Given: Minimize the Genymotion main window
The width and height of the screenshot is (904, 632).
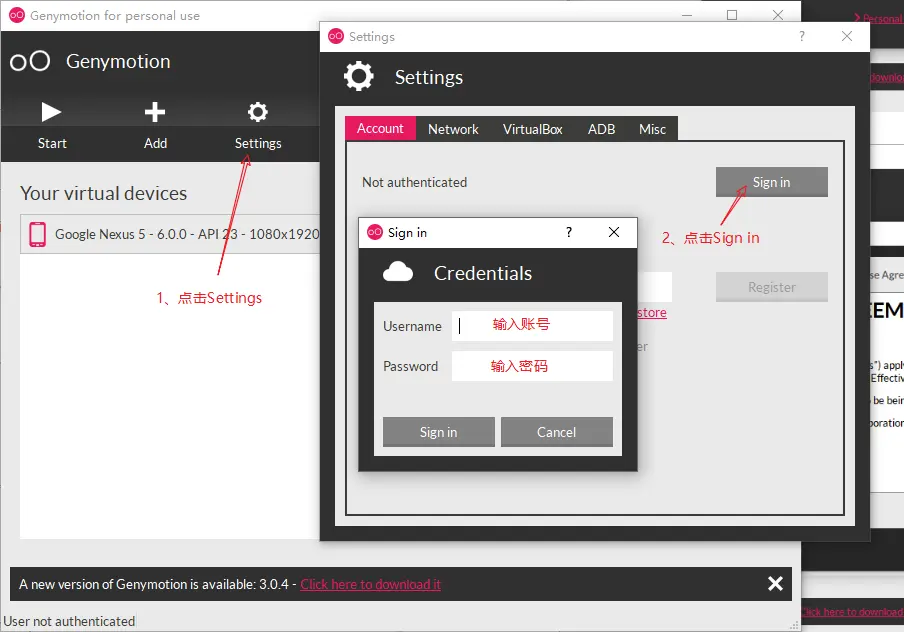Looking at the screenshot, I should click(687, 16).
